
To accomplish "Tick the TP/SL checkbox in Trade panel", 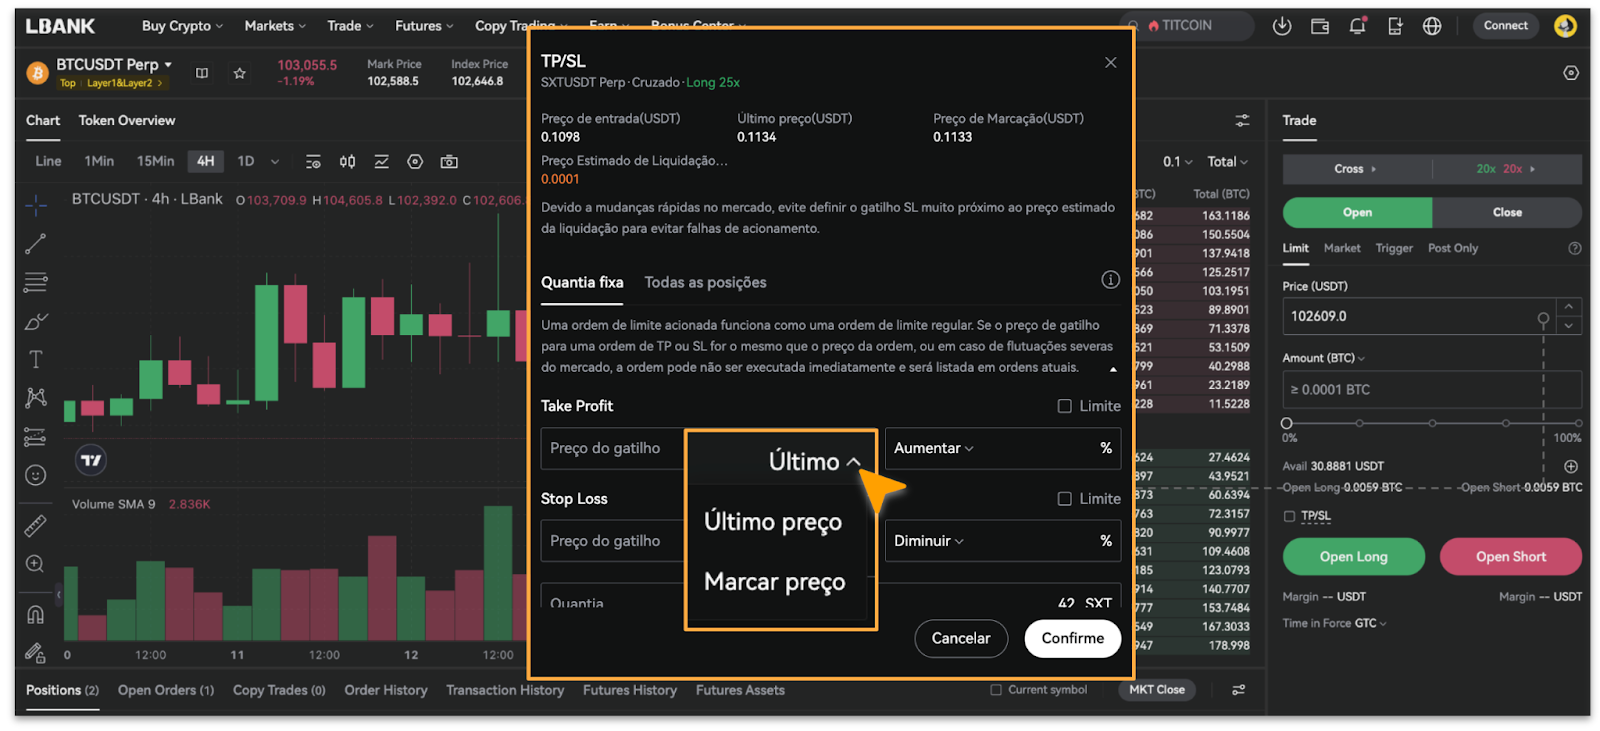I will click(x=1289, y=516).
